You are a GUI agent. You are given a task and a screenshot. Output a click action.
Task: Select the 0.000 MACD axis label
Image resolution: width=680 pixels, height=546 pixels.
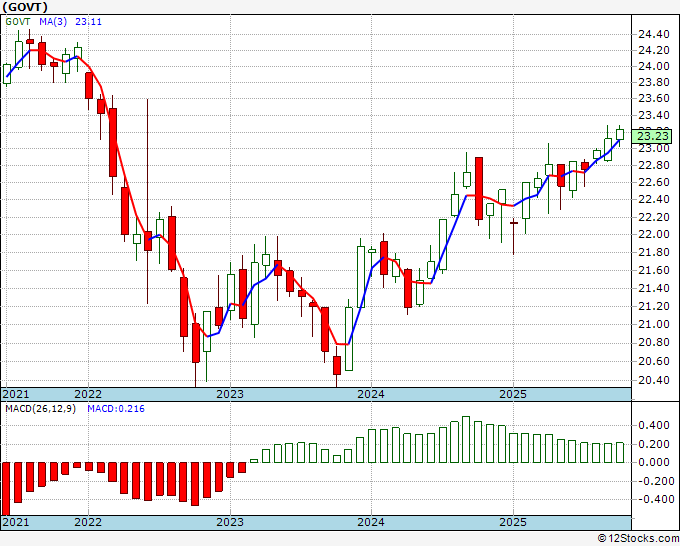point(654,462)
